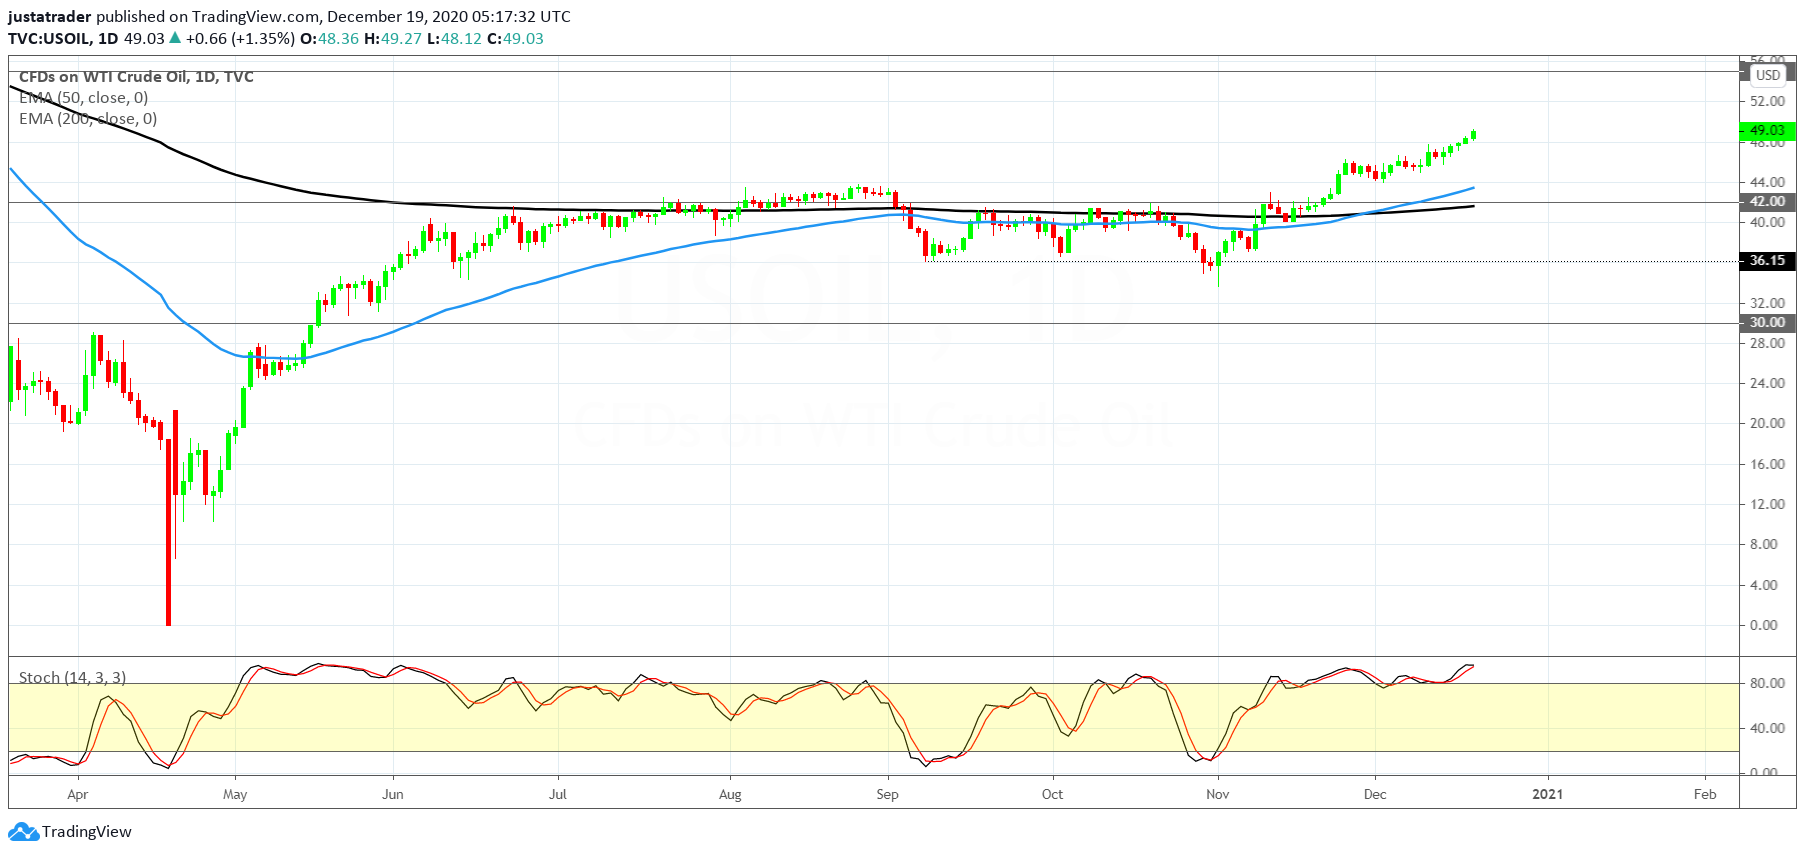Click the 80.00 stochastic scale value
1805x855 pixels.
pyautogui.click(x=1767, y=683)
